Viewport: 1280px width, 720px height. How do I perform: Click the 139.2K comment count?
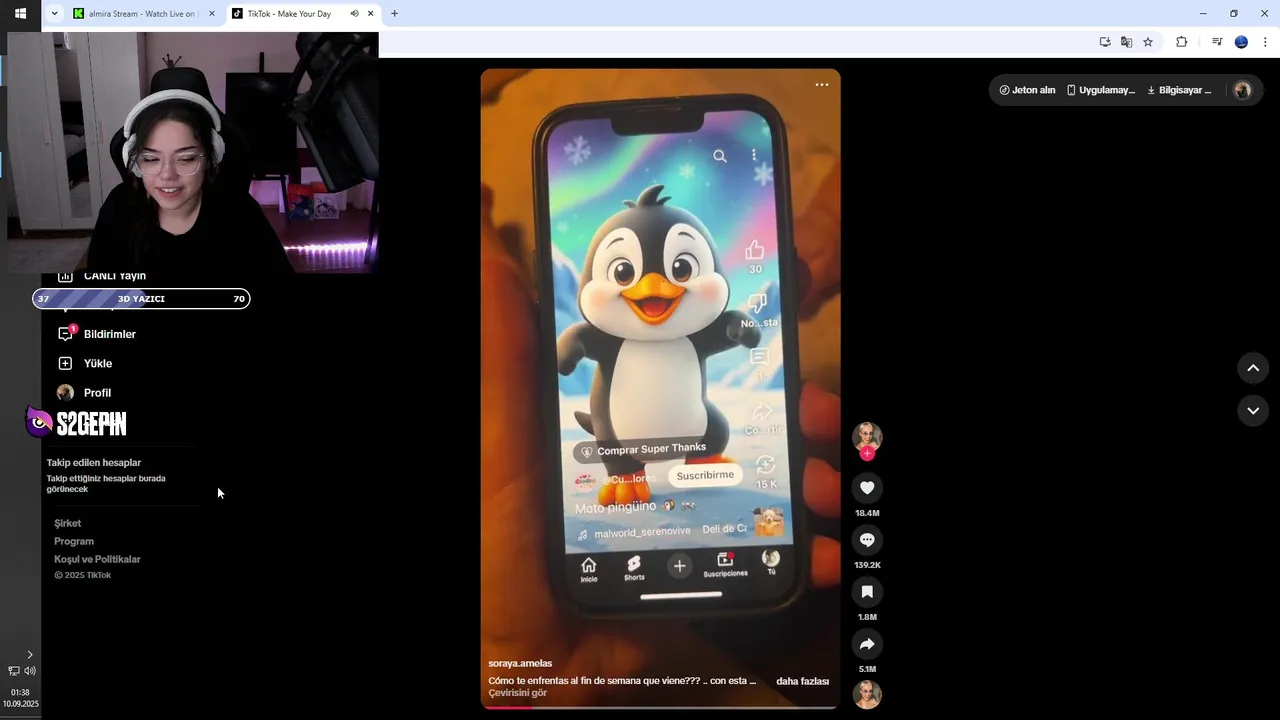click(x=867, y=565)
